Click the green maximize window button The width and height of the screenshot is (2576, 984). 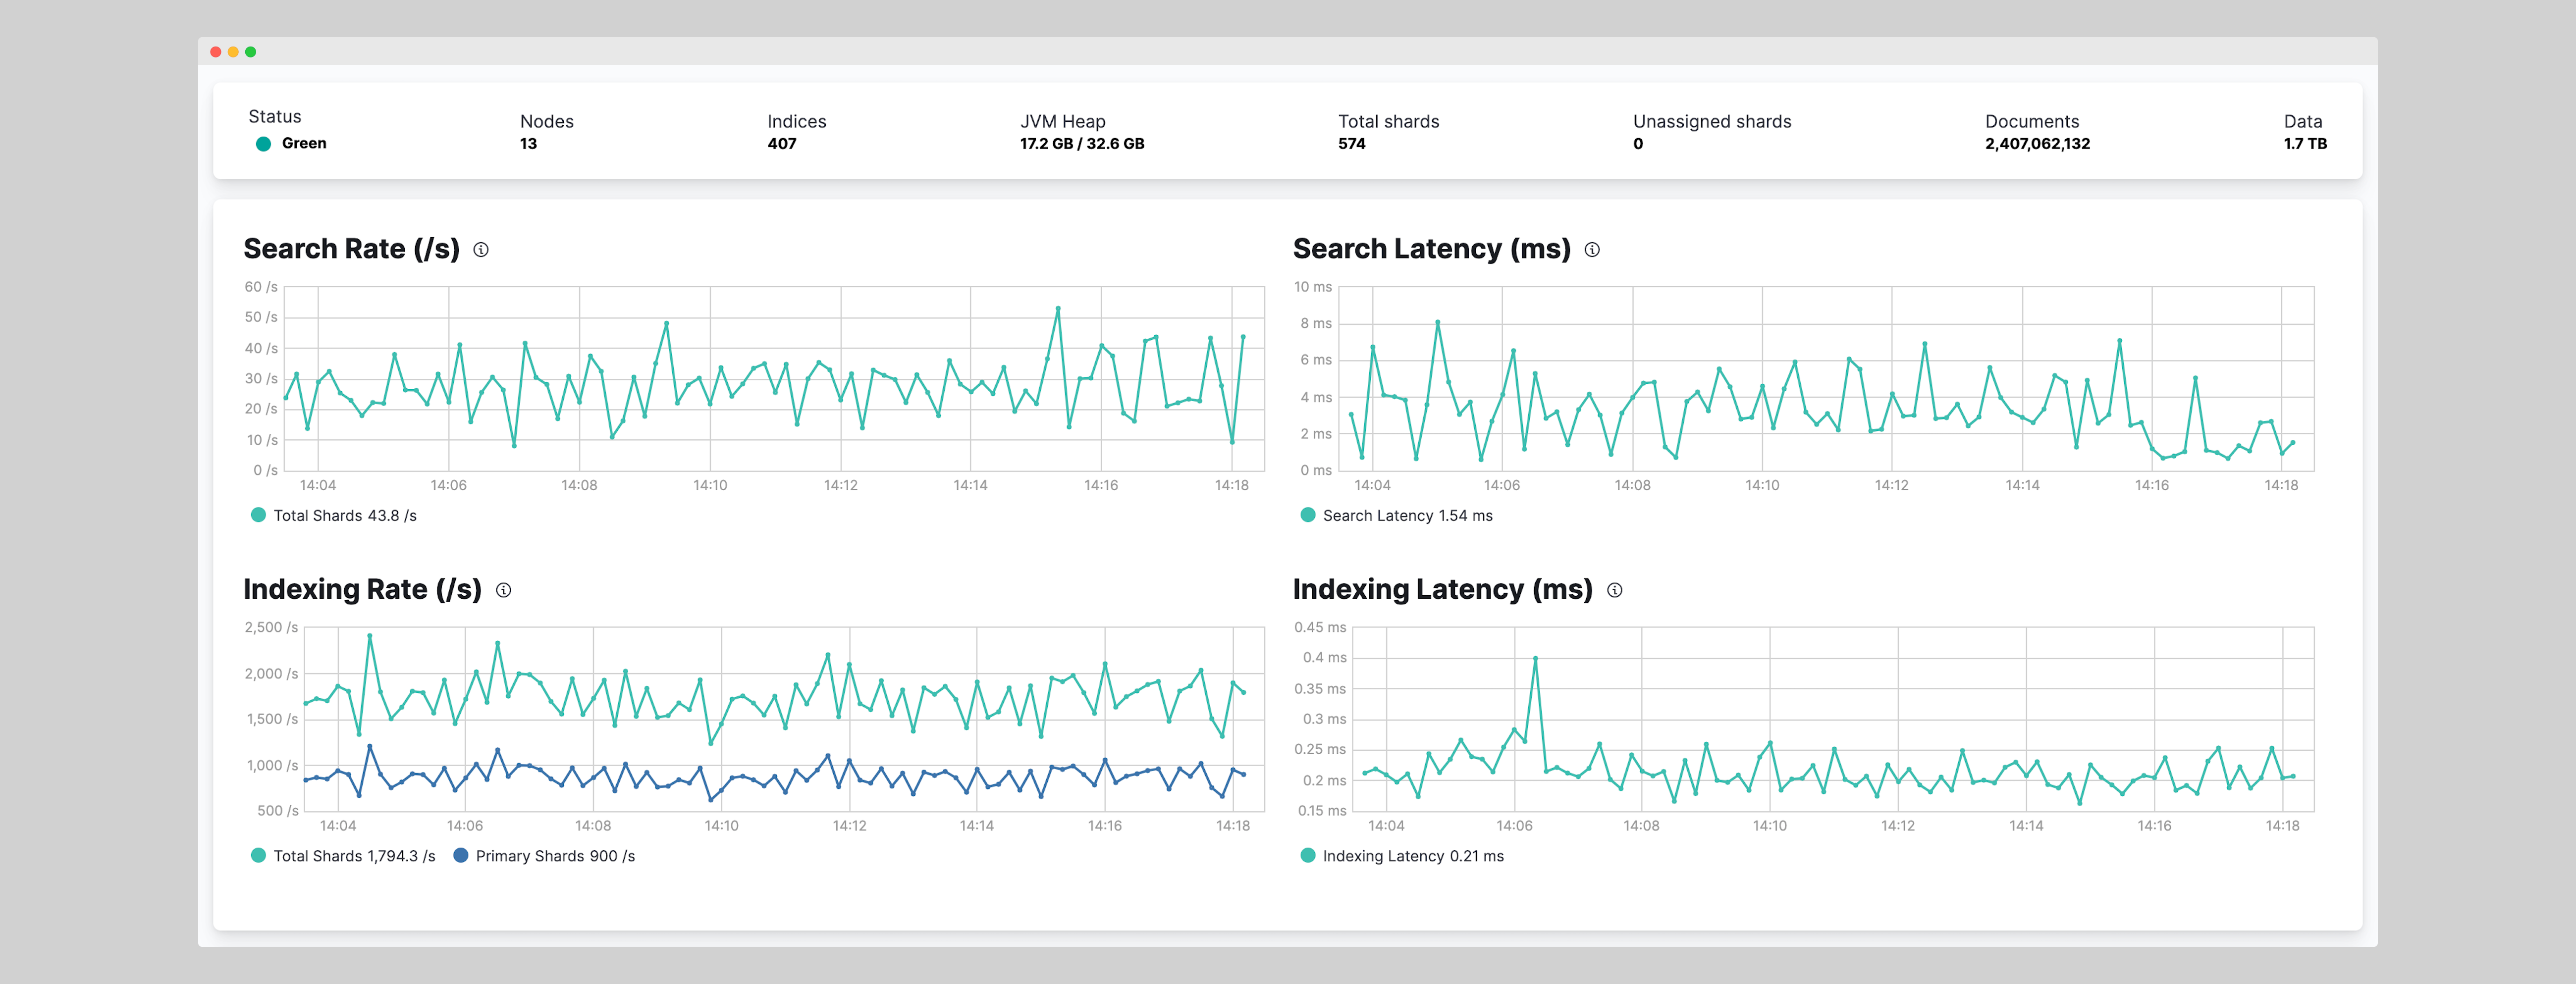(x=251, y=52)
